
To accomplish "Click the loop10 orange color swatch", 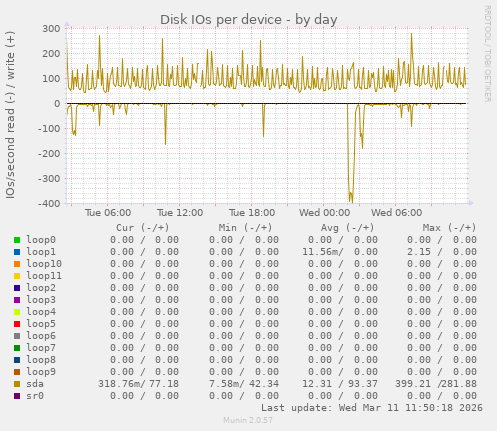I will coord(17,264).
